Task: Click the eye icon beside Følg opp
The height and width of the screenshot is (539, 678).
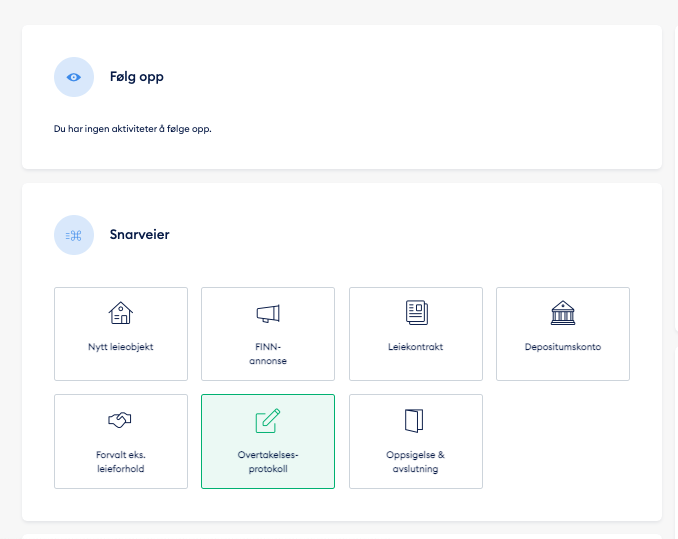Action: click(x=74, y=77)
